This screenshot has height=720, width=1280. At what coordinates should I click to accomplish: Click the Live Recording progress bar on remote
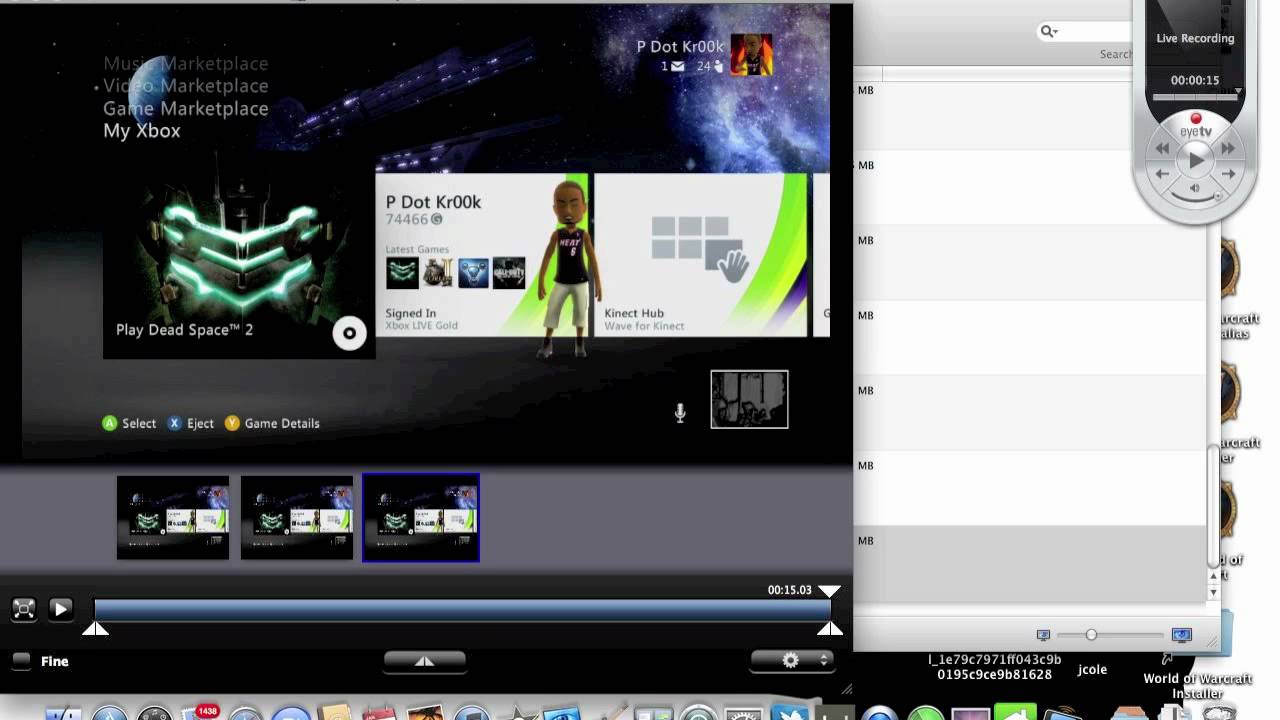pos(1195,97)
